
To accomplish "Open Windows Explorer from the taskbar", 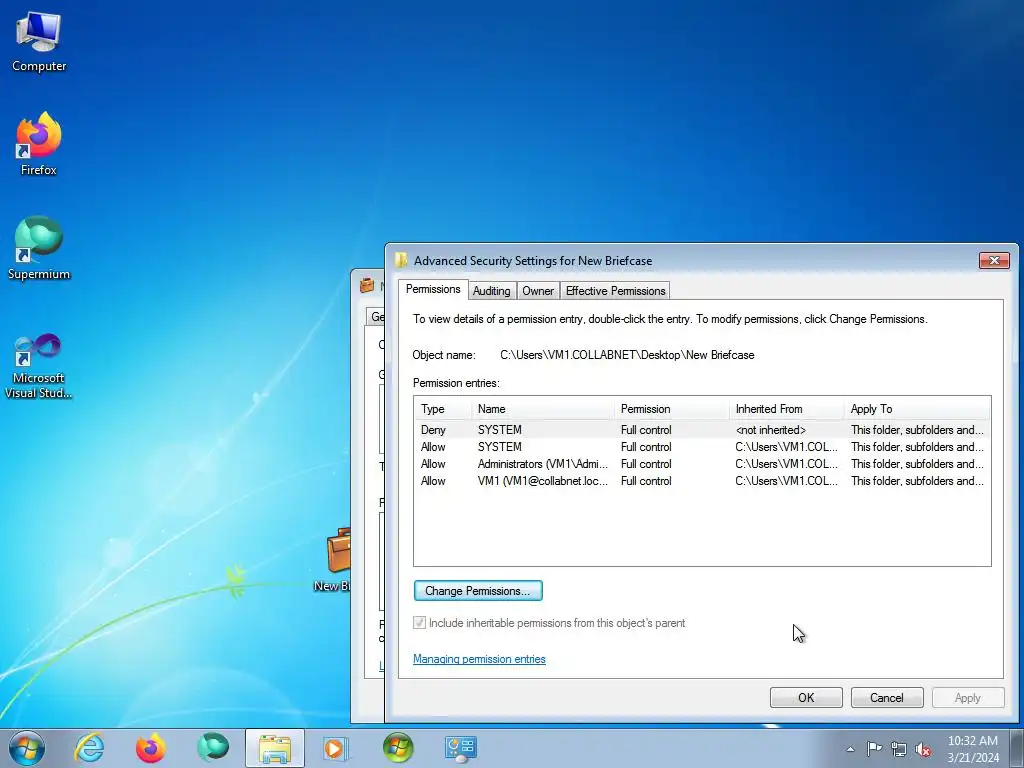I will tap(275, 748).
